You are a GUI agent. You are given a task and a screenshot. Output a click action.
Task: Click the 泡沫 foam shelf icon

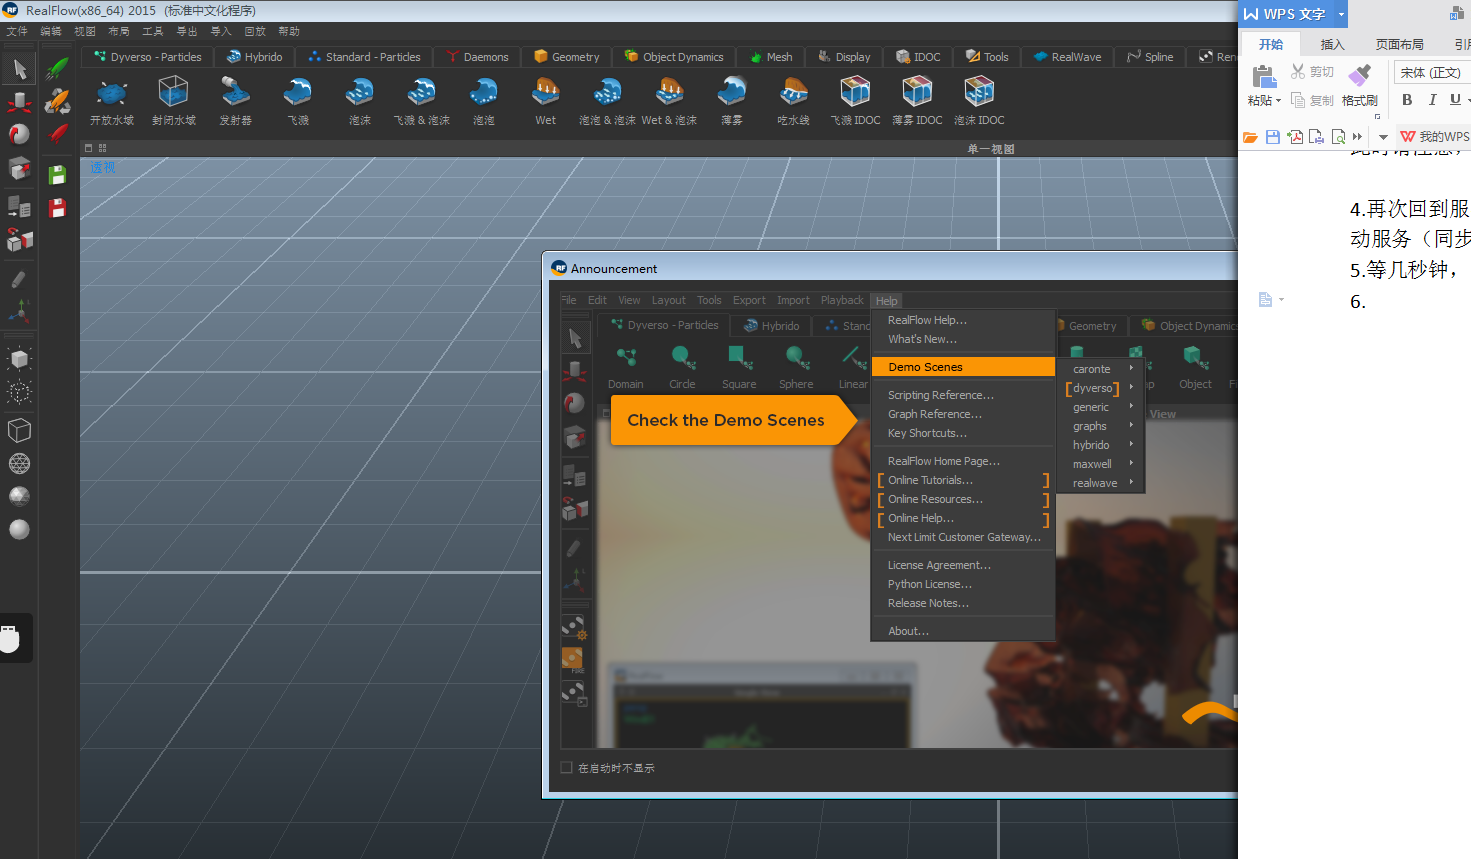(x=360, y=100)
